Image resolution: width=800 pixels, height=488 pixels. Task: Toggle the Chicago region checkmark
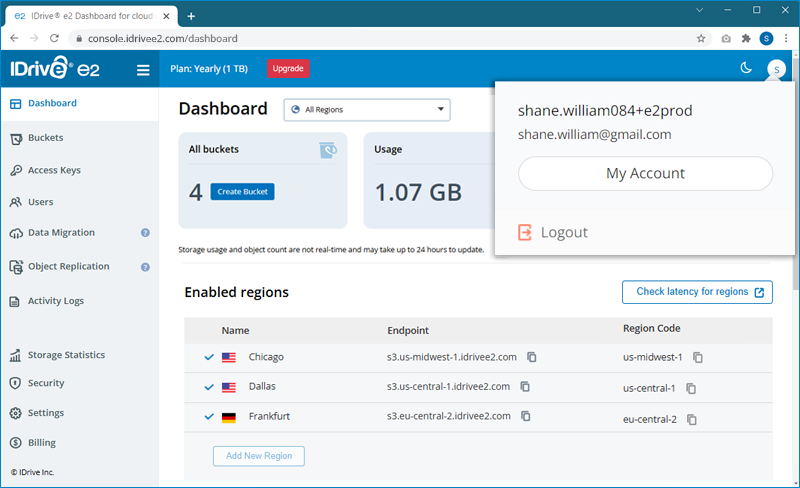[x=209, y=357]
